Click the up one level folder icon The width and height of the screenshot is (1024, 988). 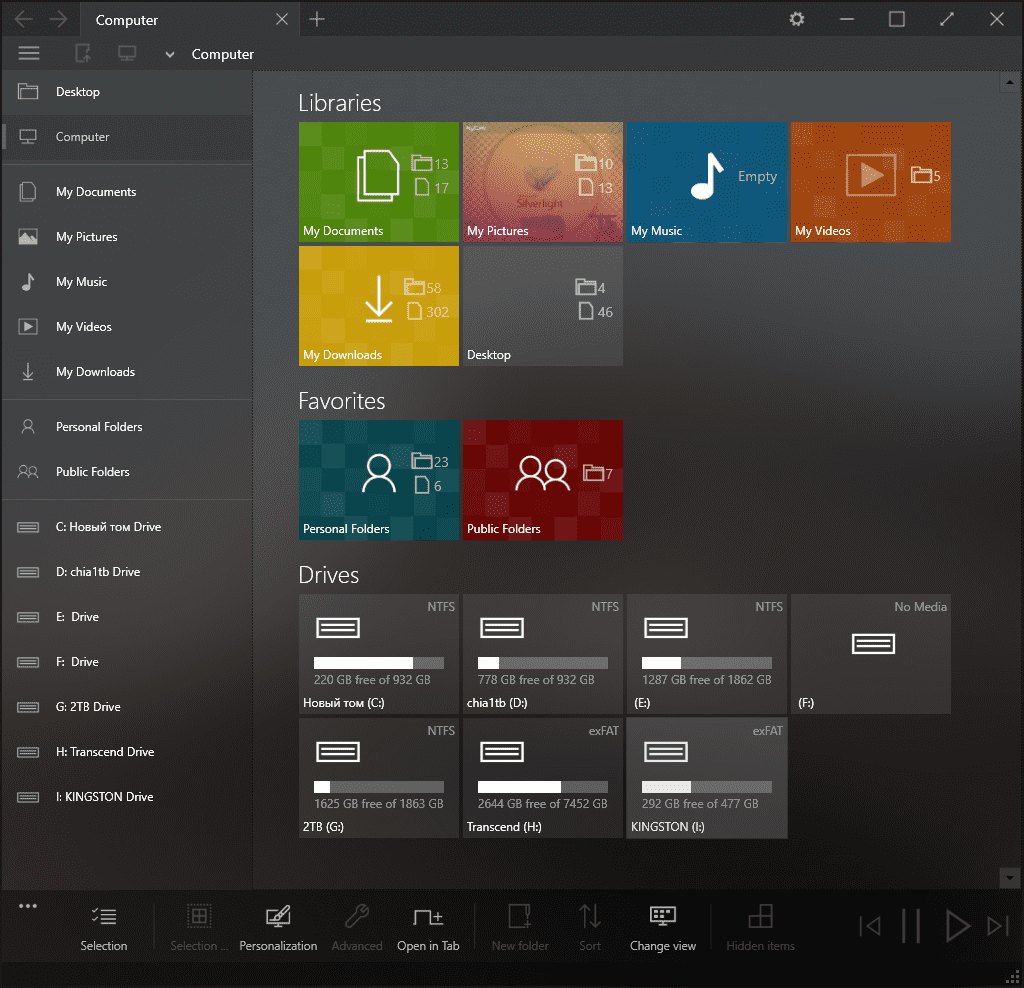click(84, 54)
